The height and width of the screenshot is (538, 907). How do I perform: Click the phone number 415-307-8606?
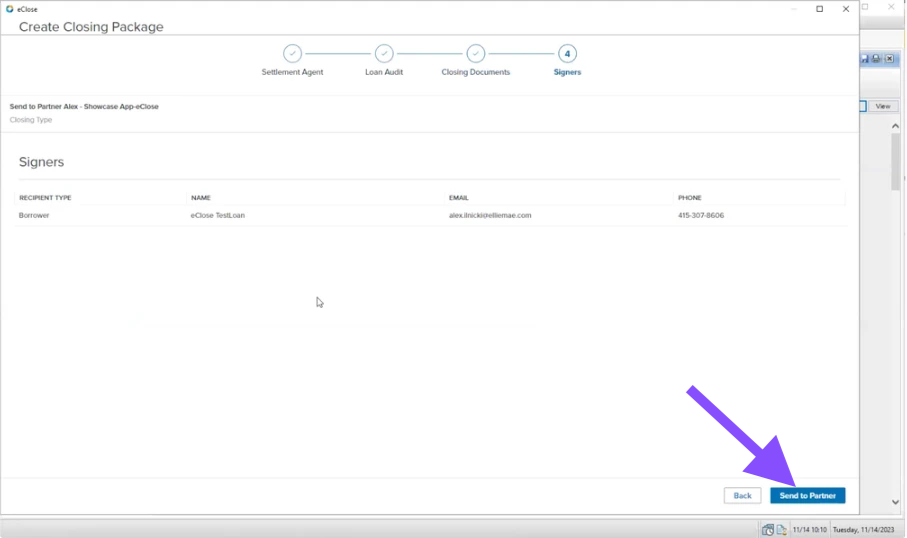[x=700, y=215]
